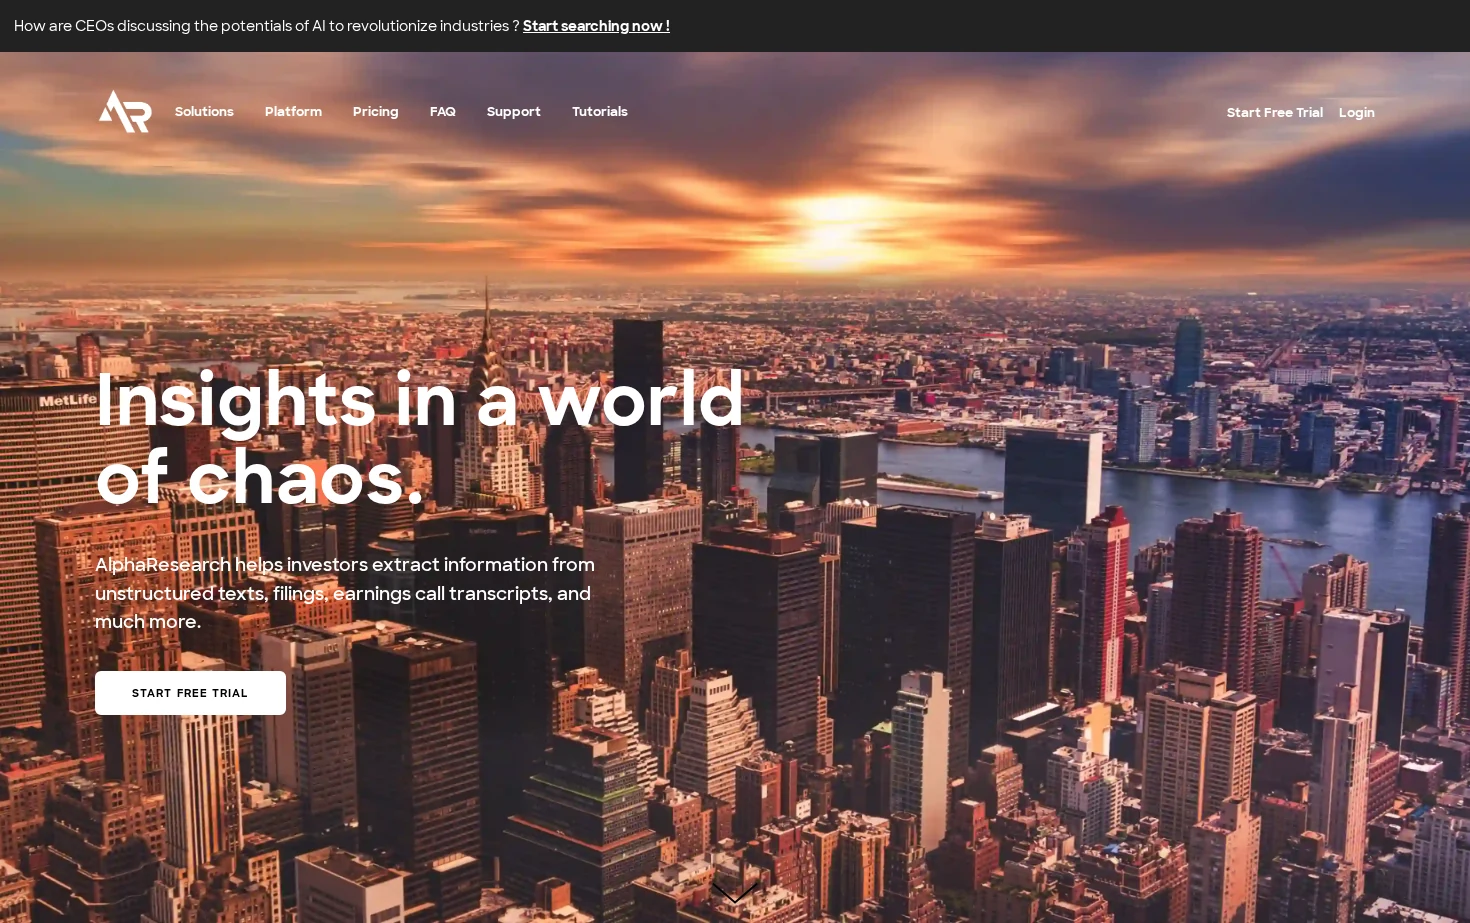Open Tutorials from the navigation
This screenshot has width=1470, height=923.
(600, 111)
